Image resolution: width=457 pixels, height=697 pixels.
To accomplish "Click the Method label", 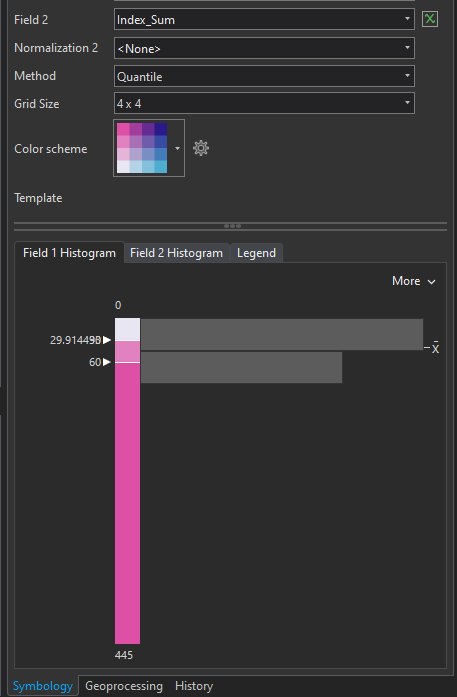I will click(35, 76).
